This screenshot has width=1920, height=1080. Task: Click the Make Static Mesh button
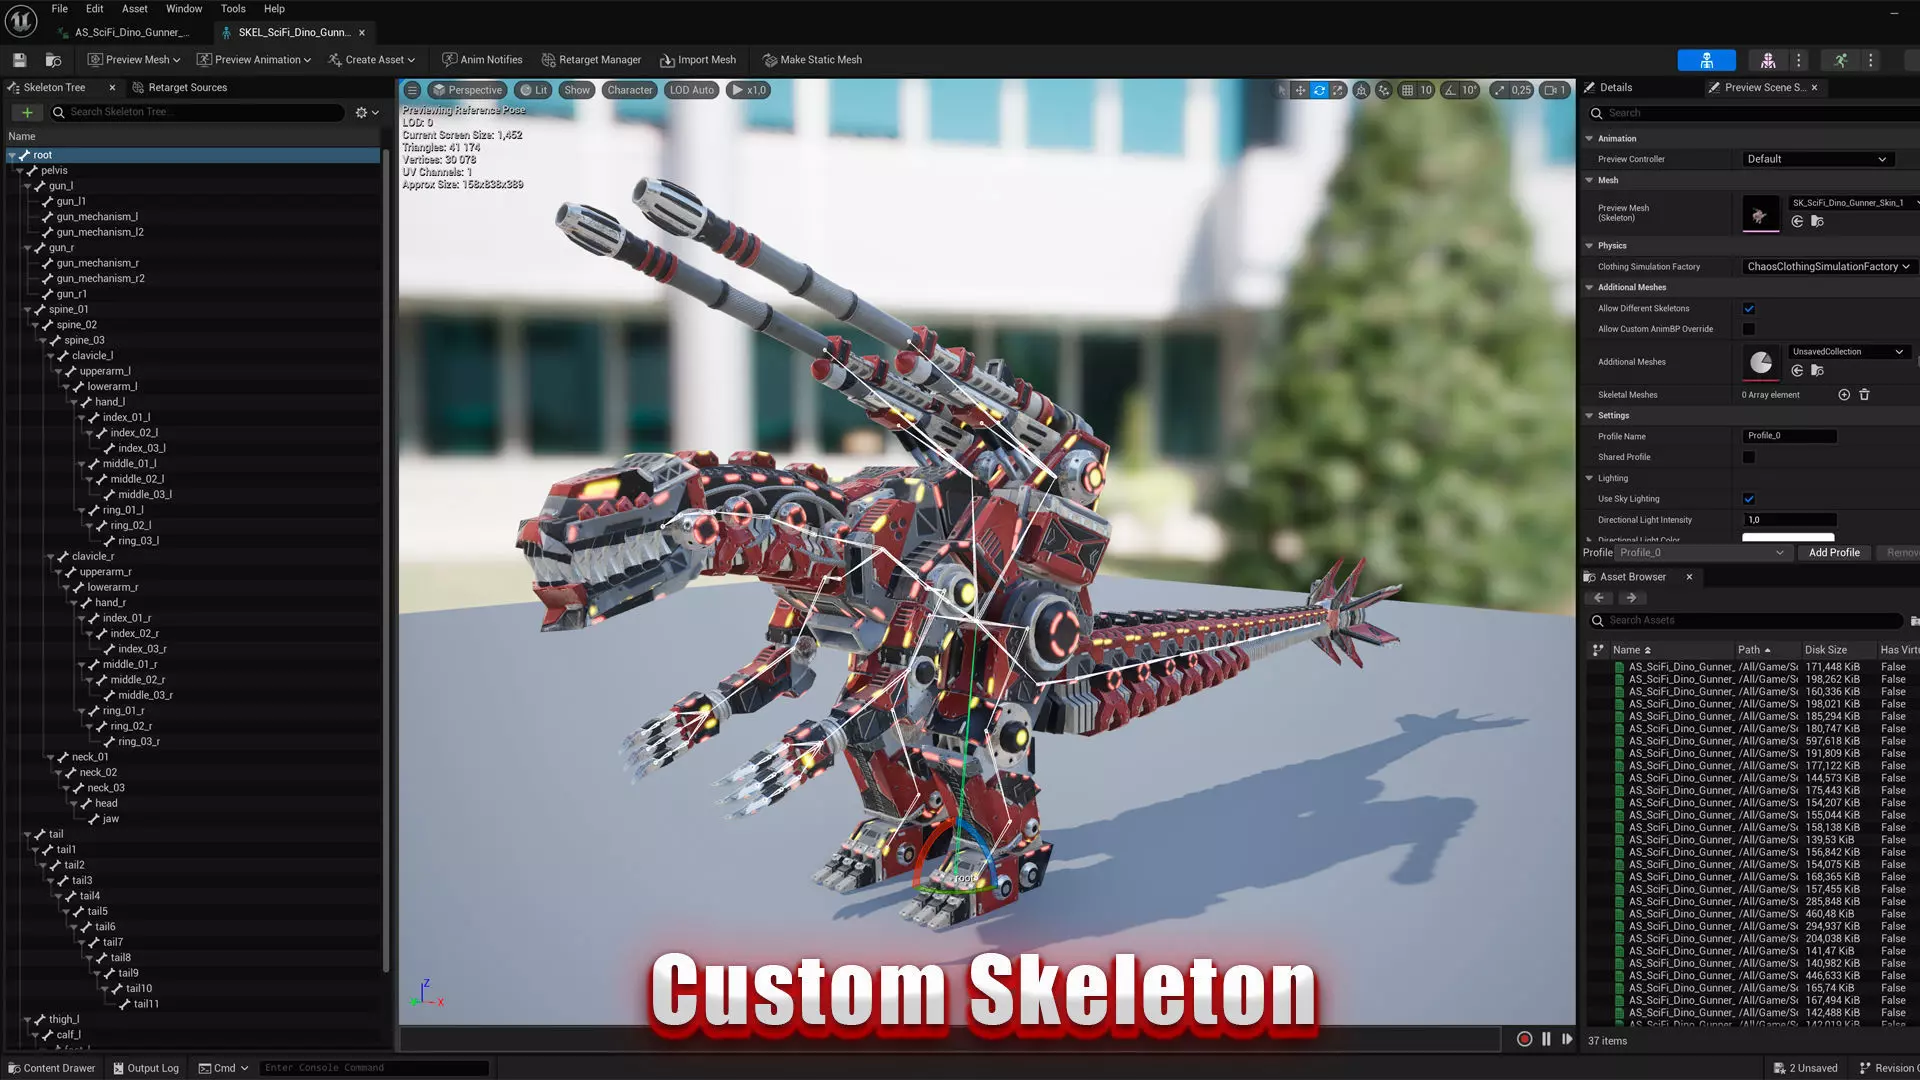coord(812,60)
